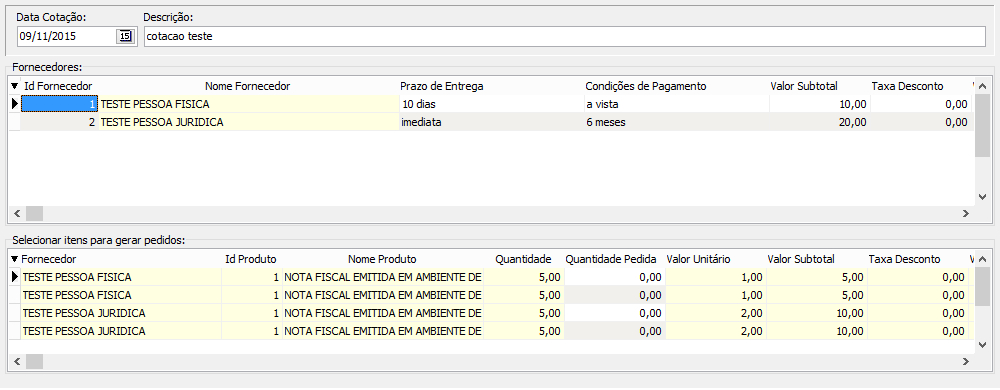The height and width of the screenshot is (390, 1000).
Task: Select the Id Fornecedor cell showing 1
Action: coord(59,104)
